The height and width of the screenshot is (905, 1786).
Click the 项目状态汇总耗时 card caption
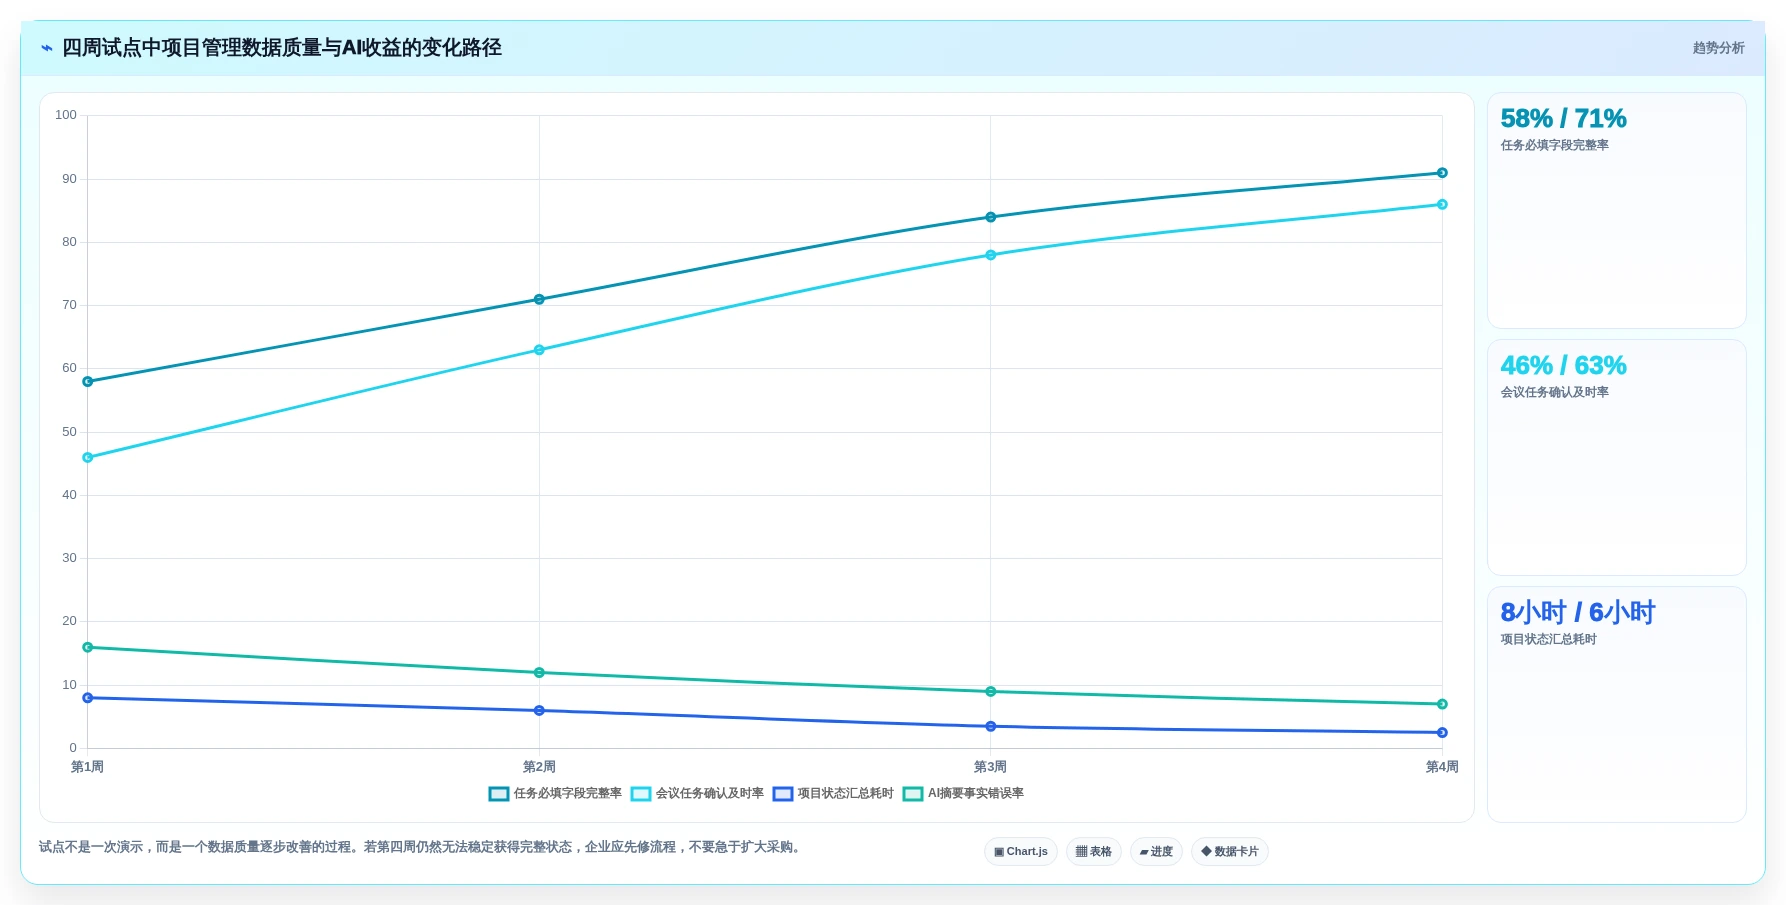click(1548, 640)
